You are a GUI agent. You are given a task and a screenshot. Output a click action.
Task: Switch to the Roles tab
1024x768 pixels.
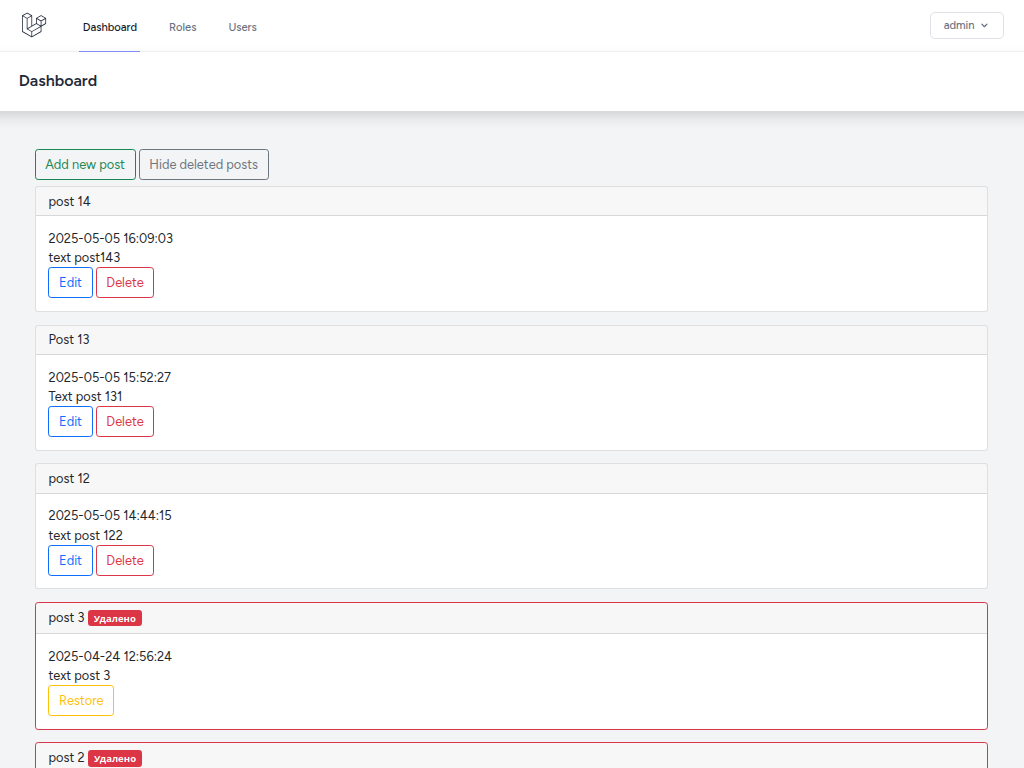point(182,27)
